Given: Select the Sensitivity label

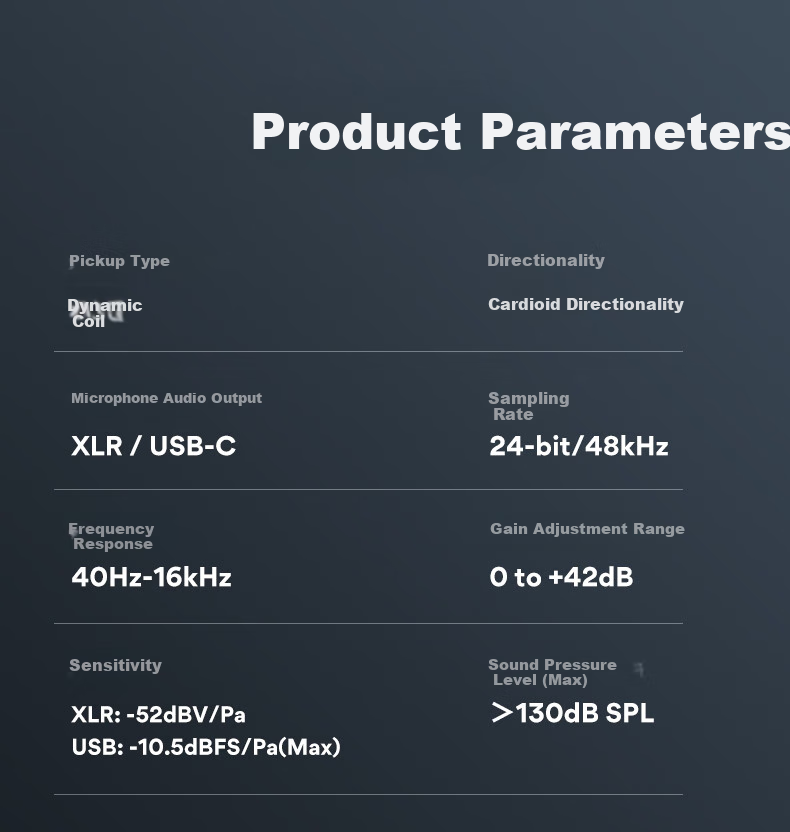Looking at the screenshot, I should (x=116, y=665).
